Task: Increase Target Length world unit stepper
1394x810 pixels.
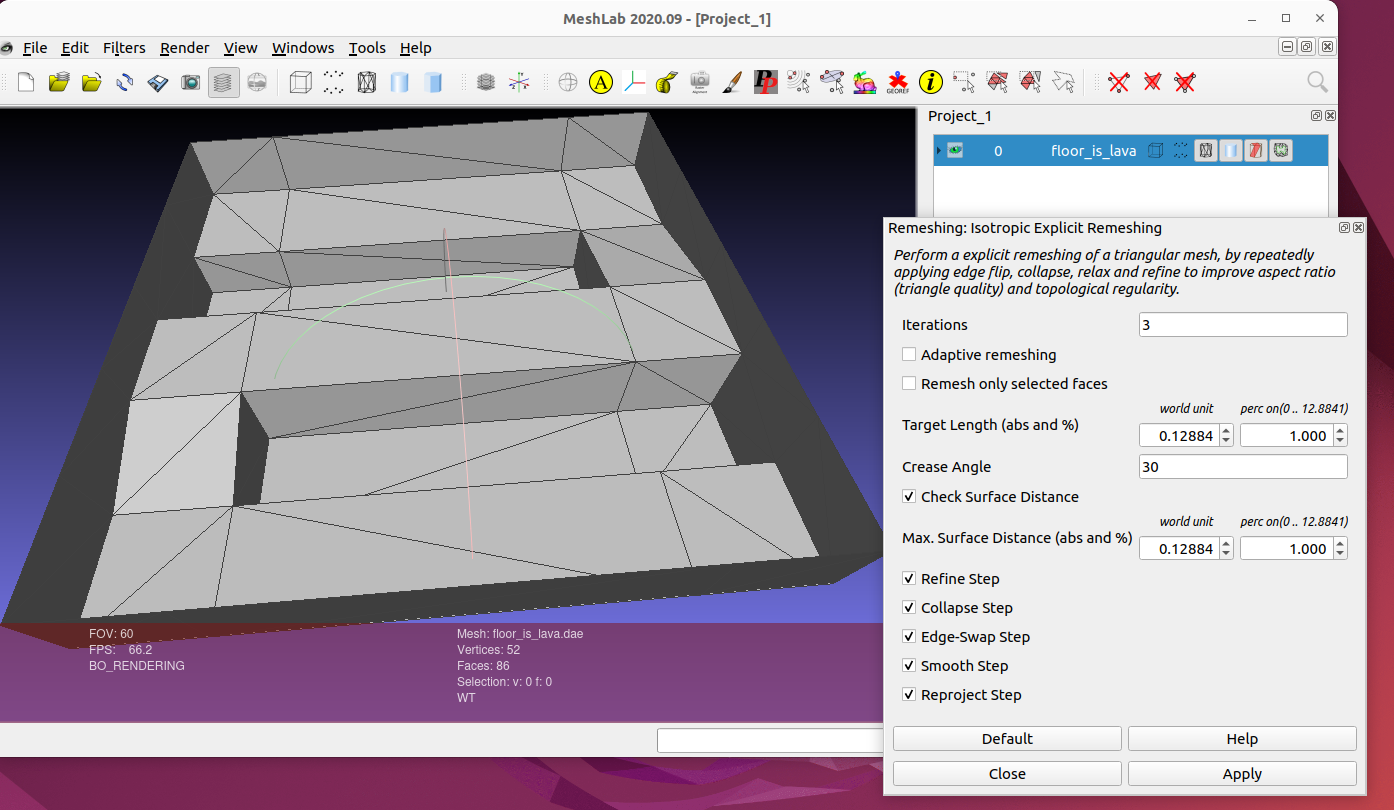Action: point(1227,430)
